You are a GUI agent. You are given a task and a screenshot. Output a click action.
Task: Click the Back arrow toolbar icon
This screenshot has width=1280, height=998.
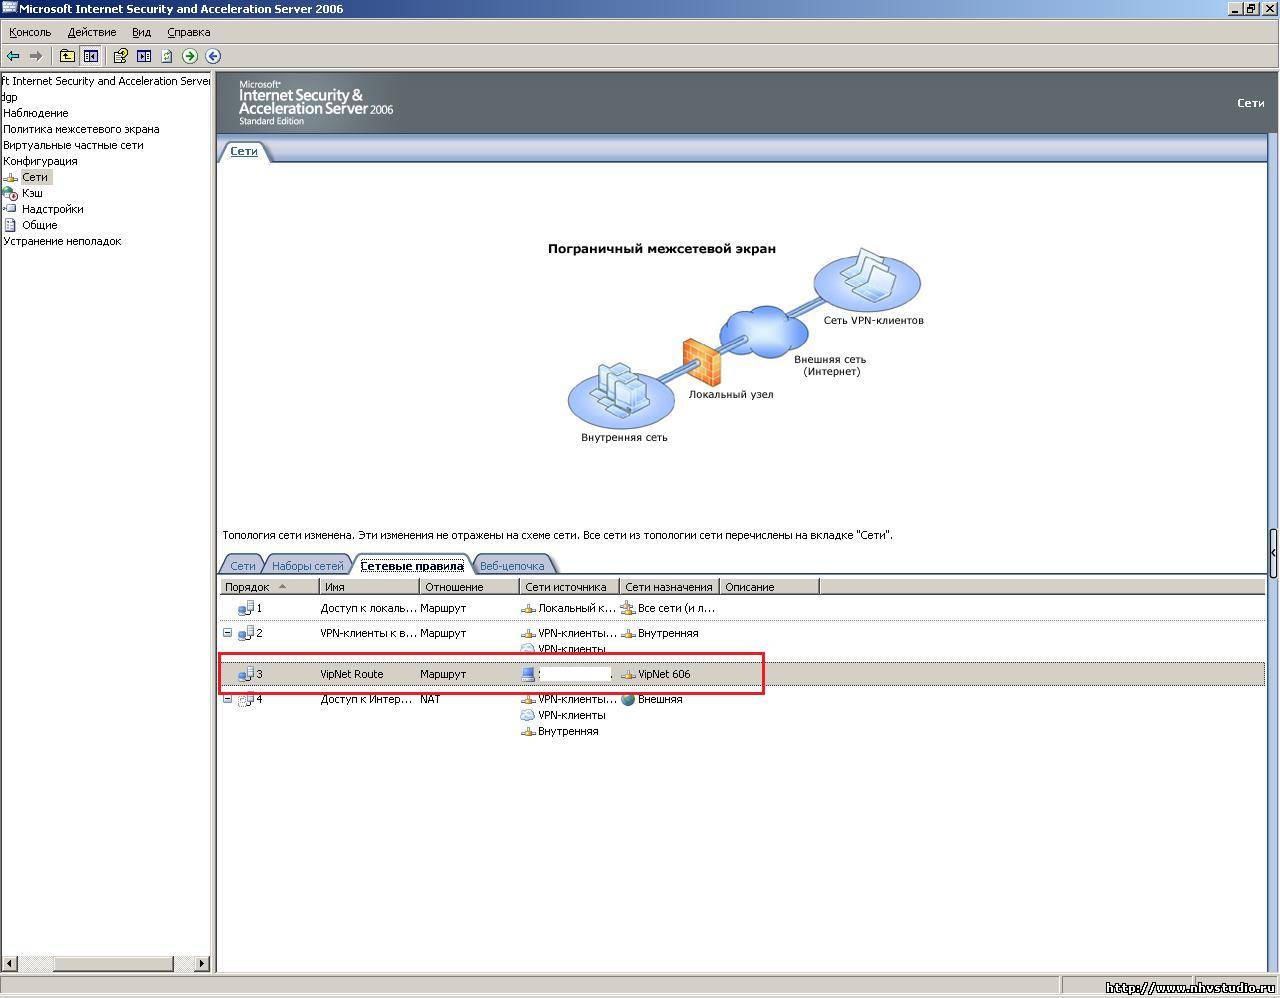(13, 56)
